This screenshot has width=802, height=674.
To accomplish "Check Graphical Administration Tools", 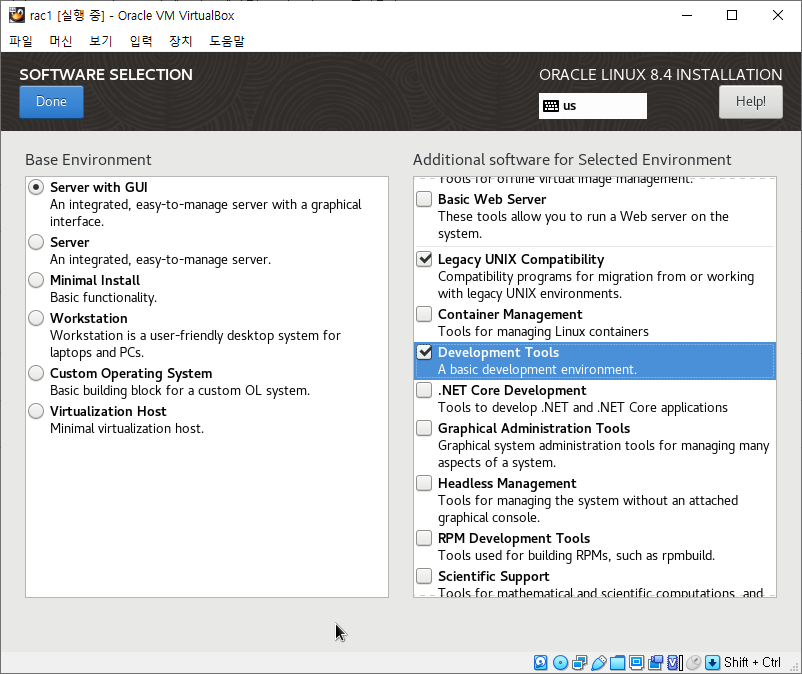I will coord(424,428).
